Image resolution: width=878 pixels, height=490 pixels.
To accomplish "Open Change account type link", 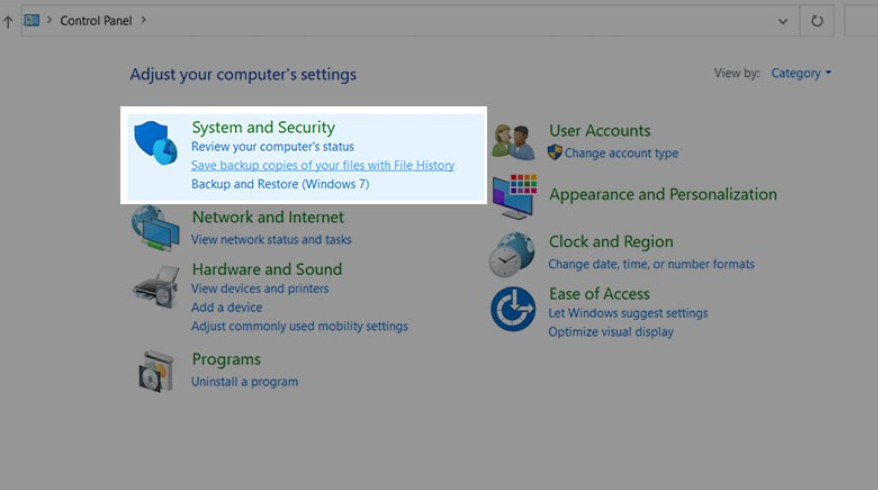I will coord(620,153).
